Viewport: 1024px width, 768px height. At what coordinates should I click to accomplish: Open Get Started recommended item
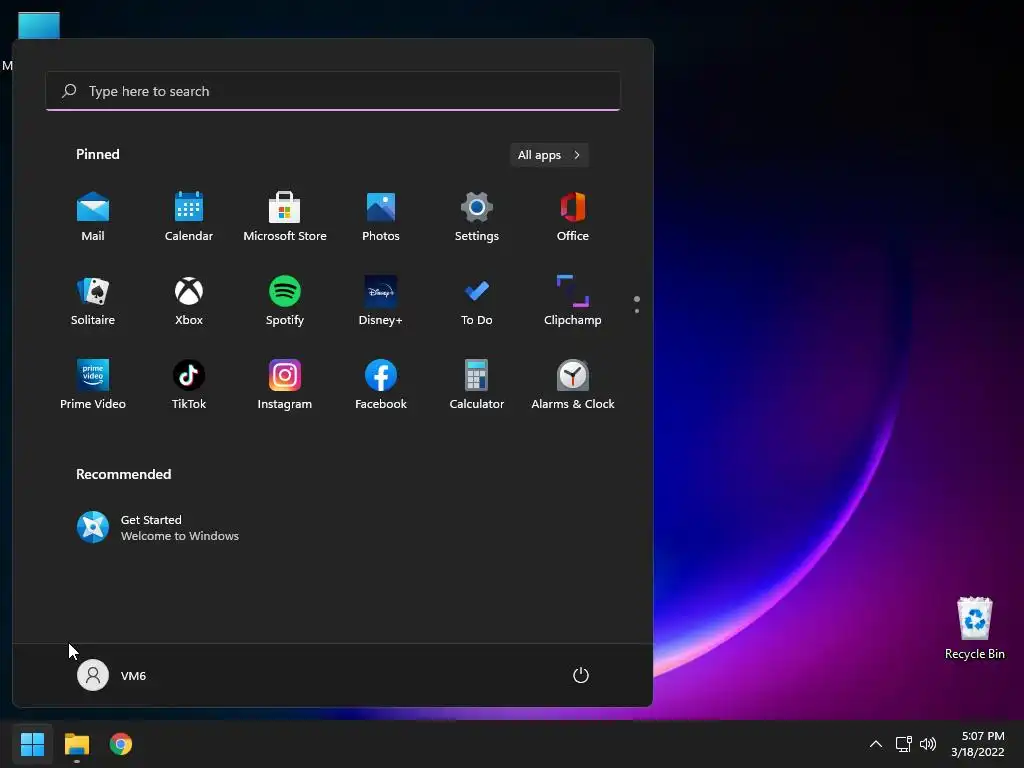(158, 528)
